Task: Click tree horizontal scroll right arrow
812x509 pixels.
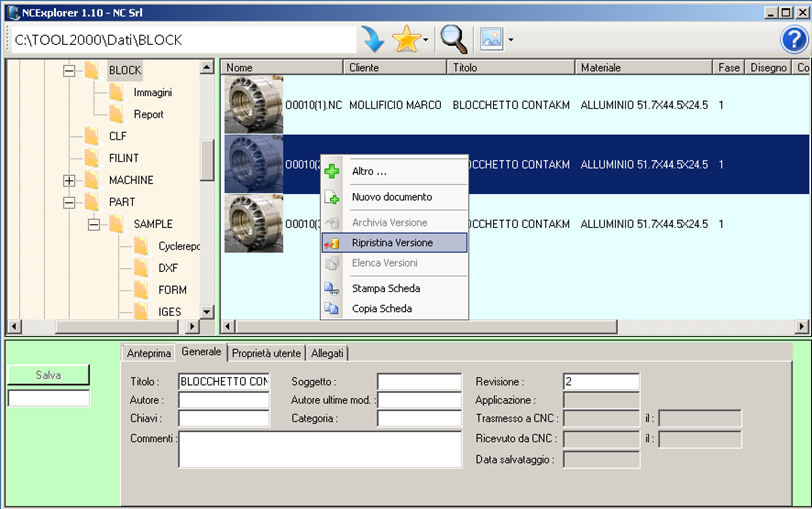Action: (192, 327)
